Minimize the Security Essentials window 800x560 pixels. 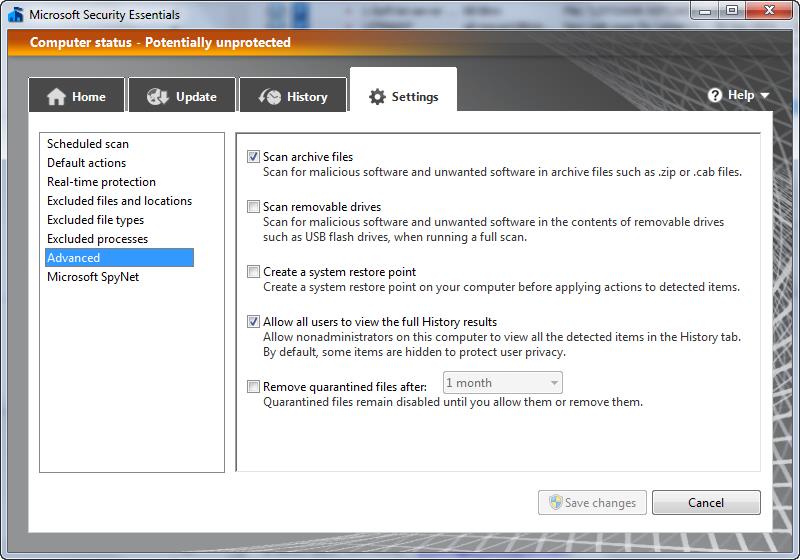[705, 11]
